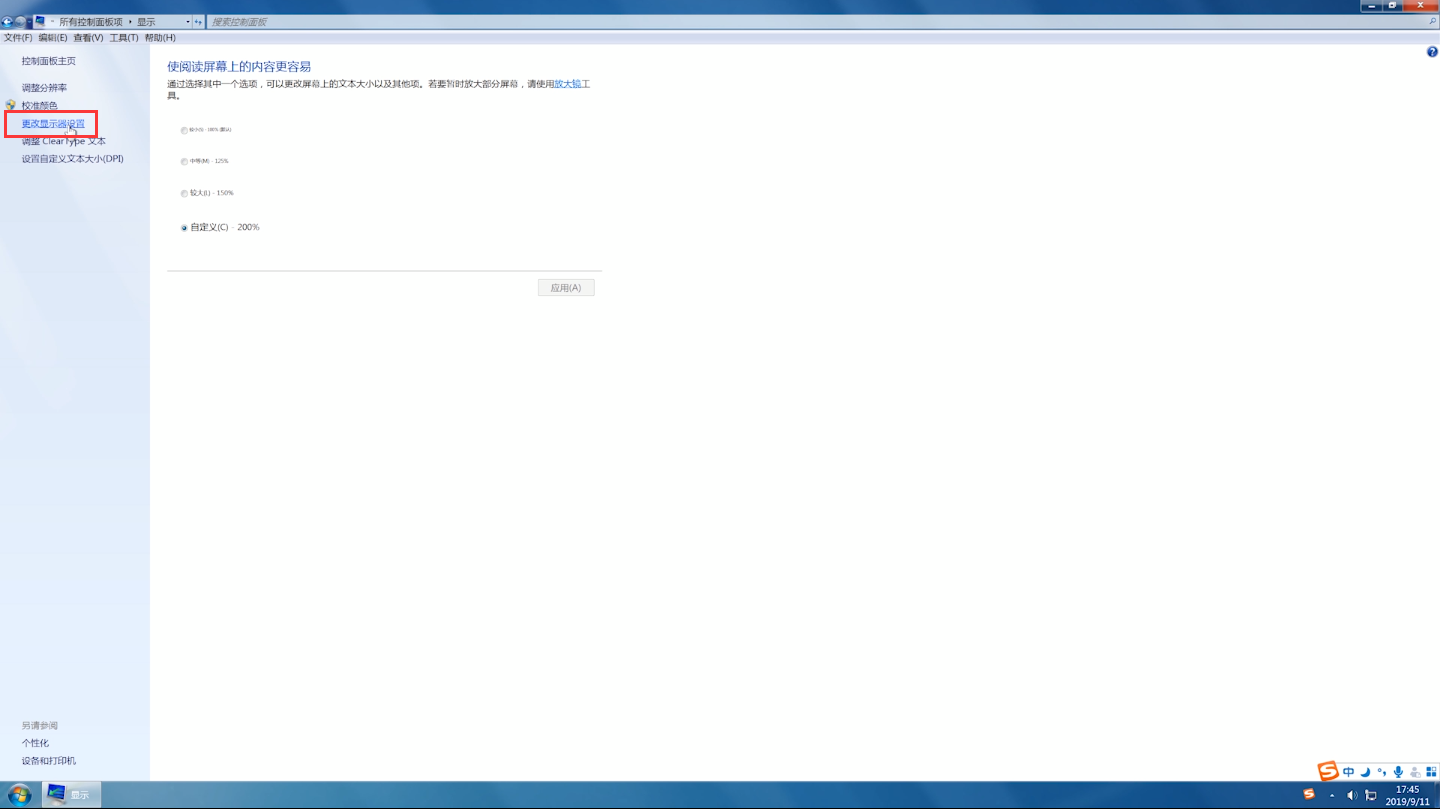Click 显示 in the breadcrumb

coord(146,22)
